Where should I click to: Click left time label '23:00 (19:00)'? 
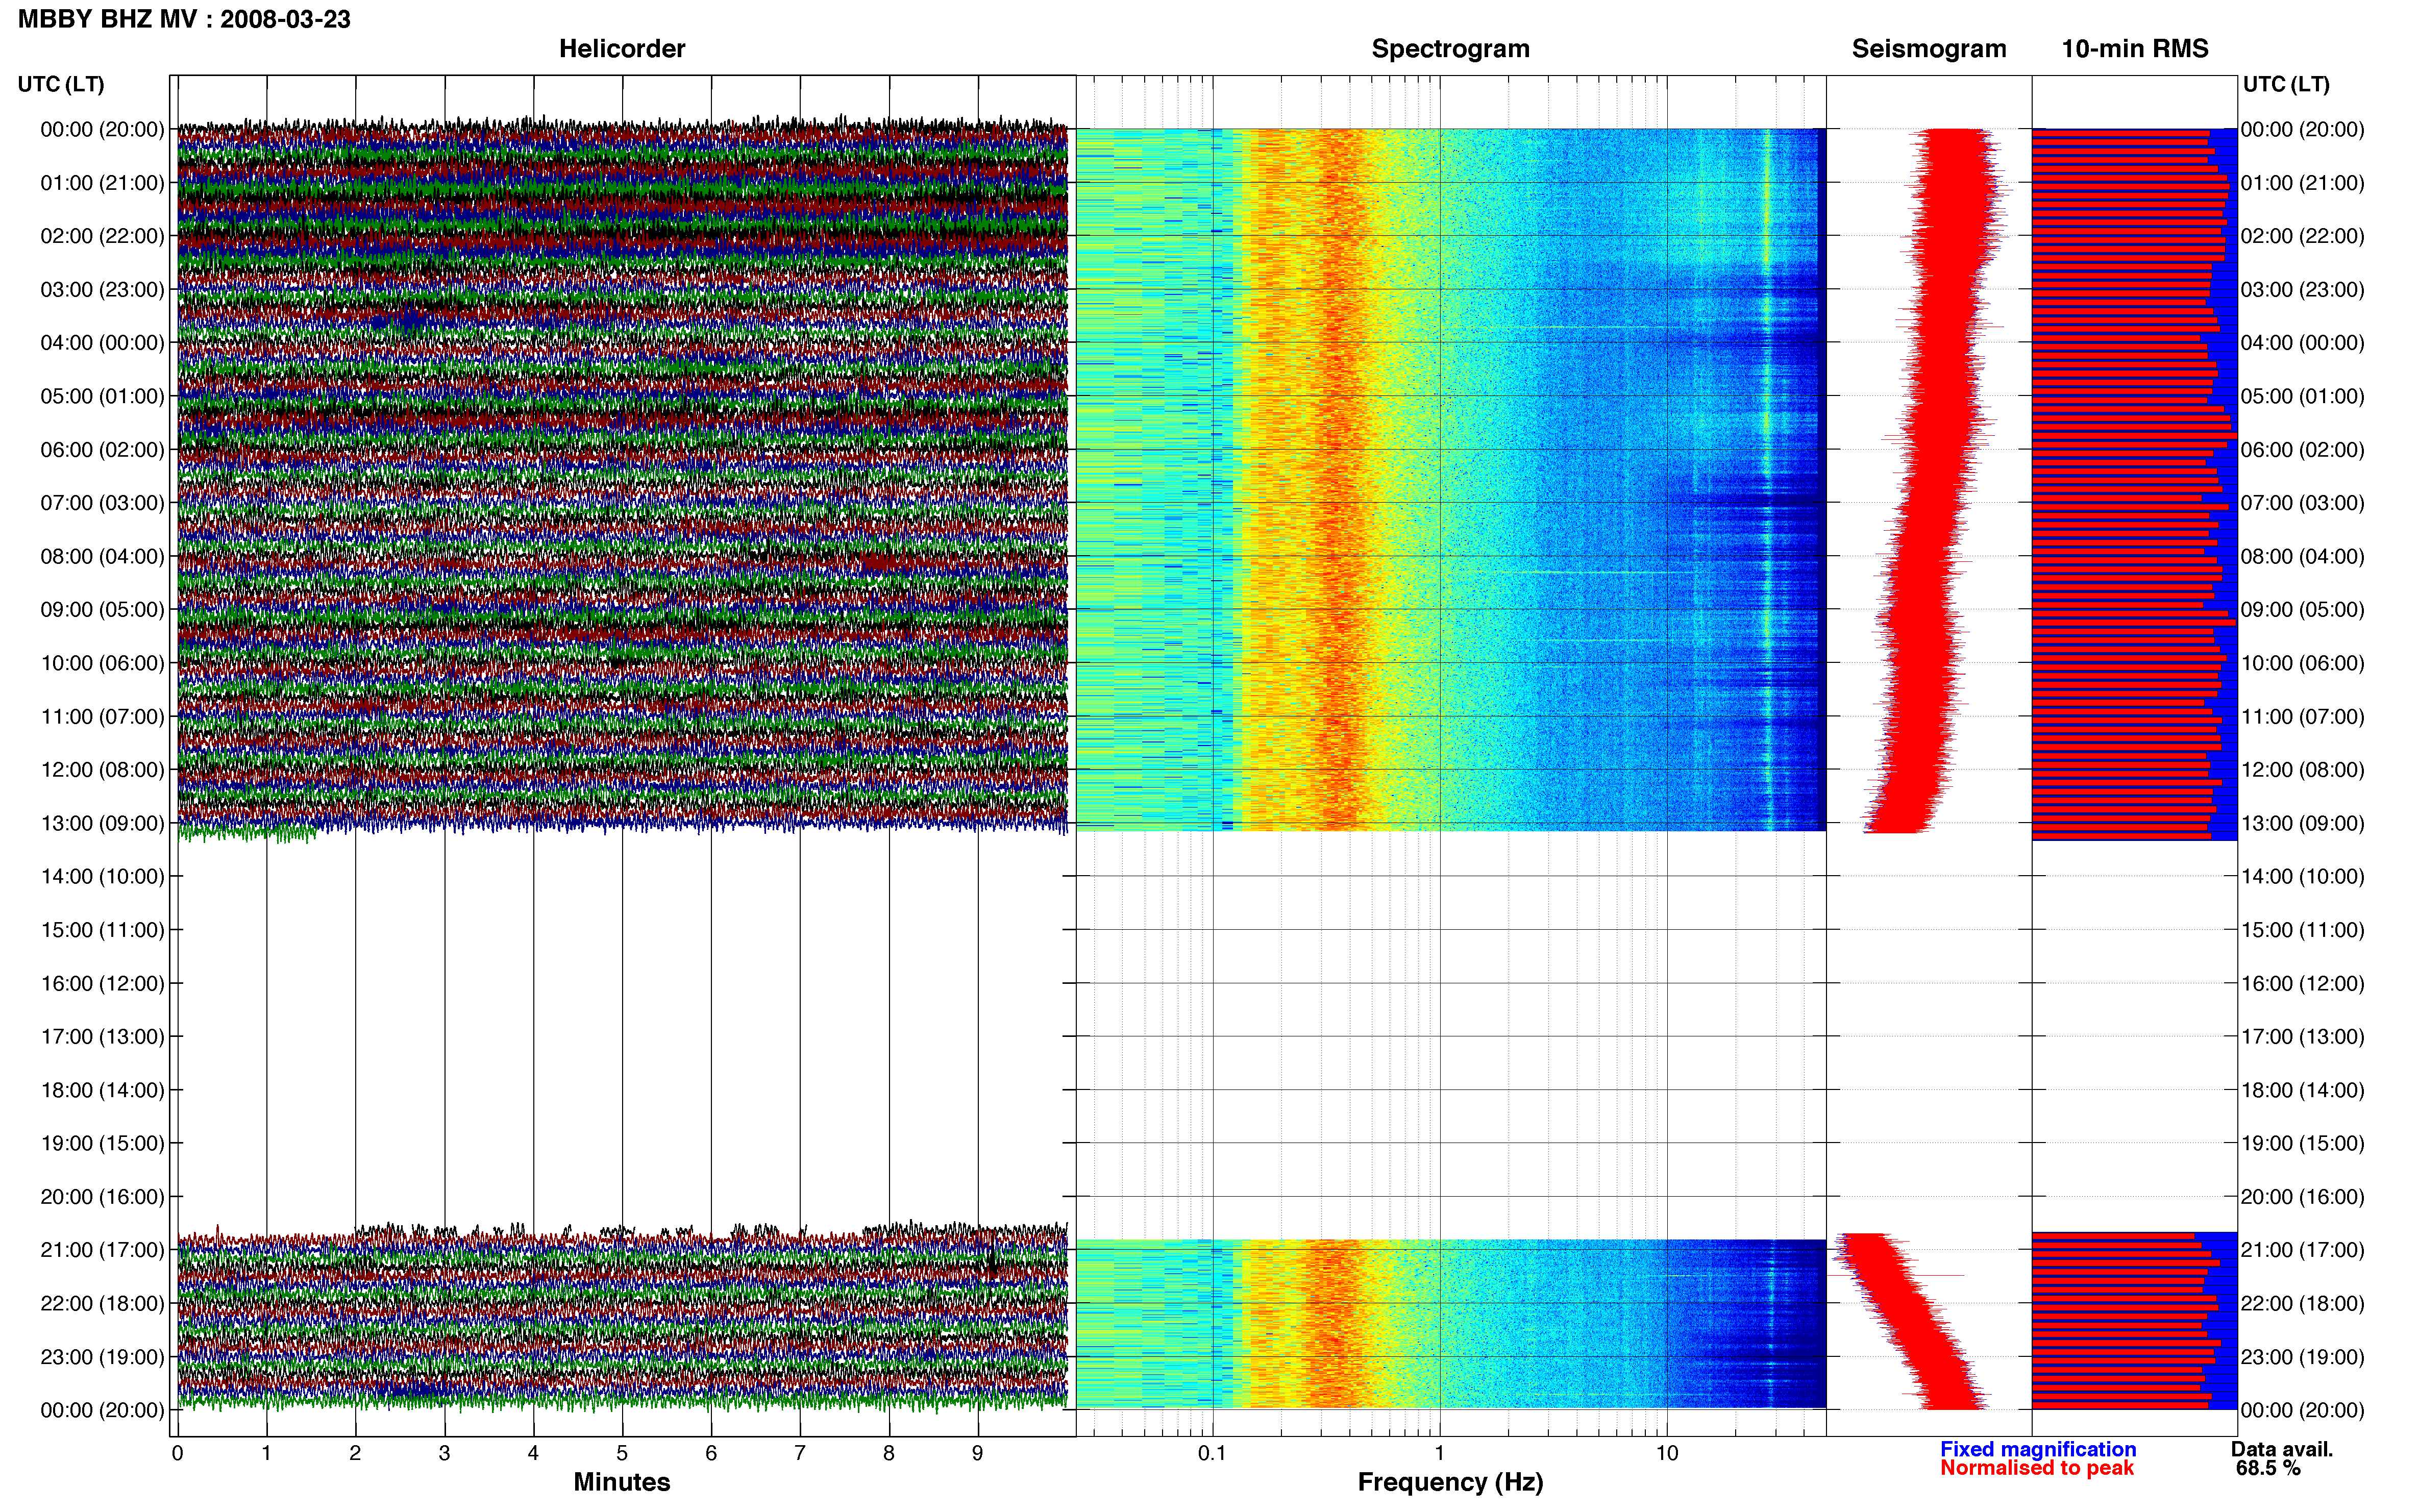pyautogui.click(x=103, y=1357)
